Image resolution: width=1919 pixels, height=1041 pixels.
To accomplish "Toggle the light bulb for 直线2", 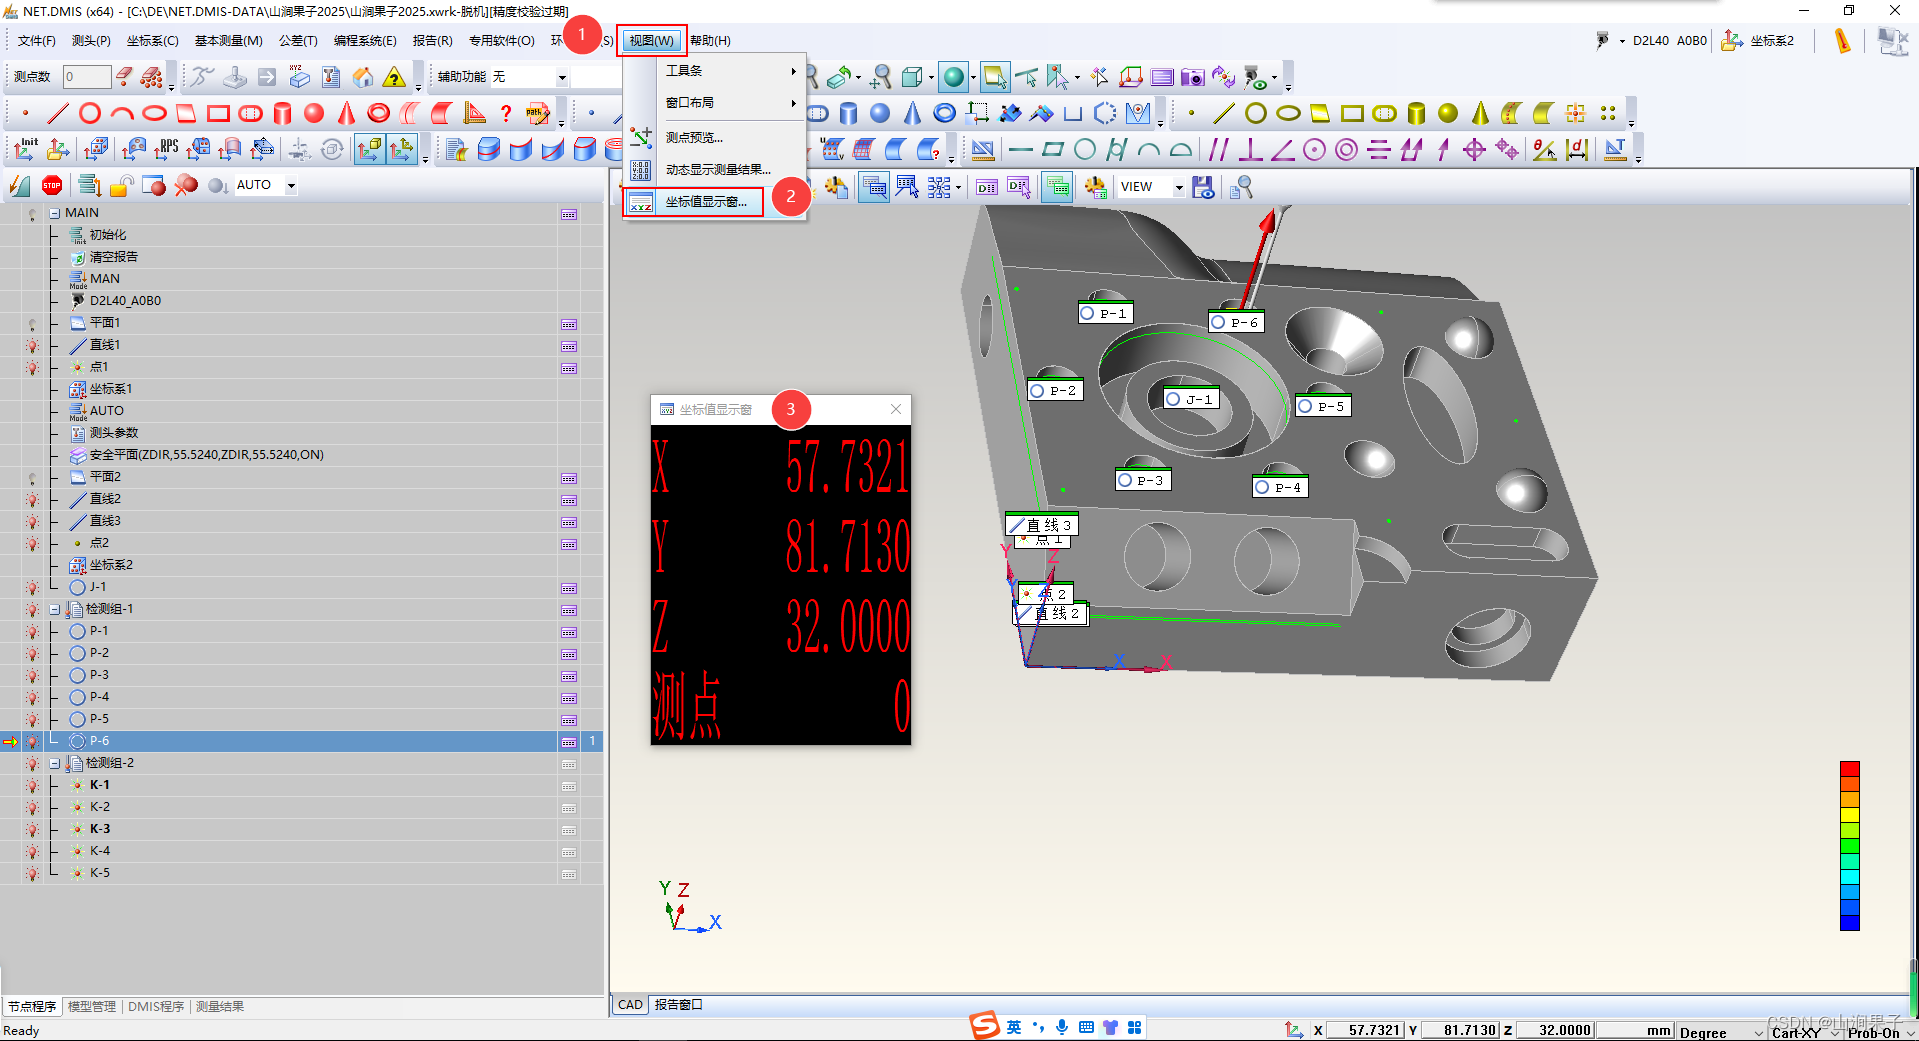I will point(32,500).
